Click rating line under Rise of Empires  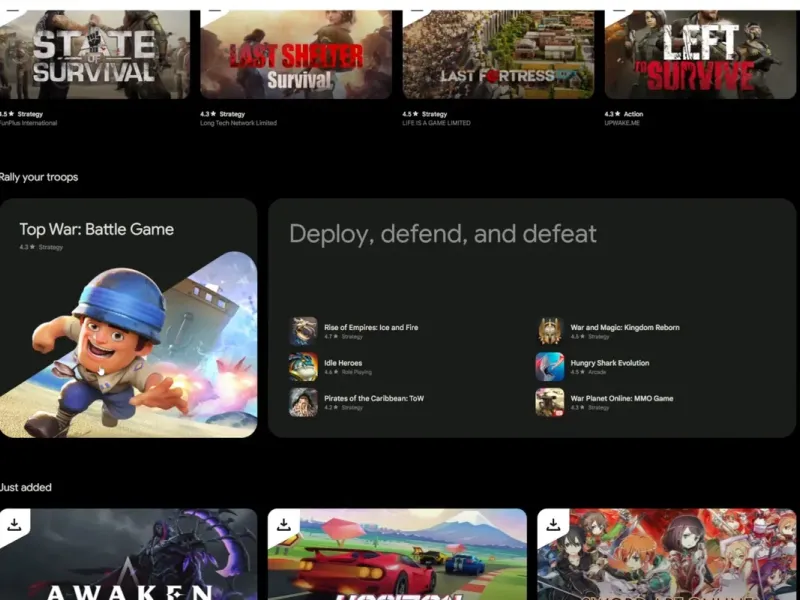click(x=343, y=337)
